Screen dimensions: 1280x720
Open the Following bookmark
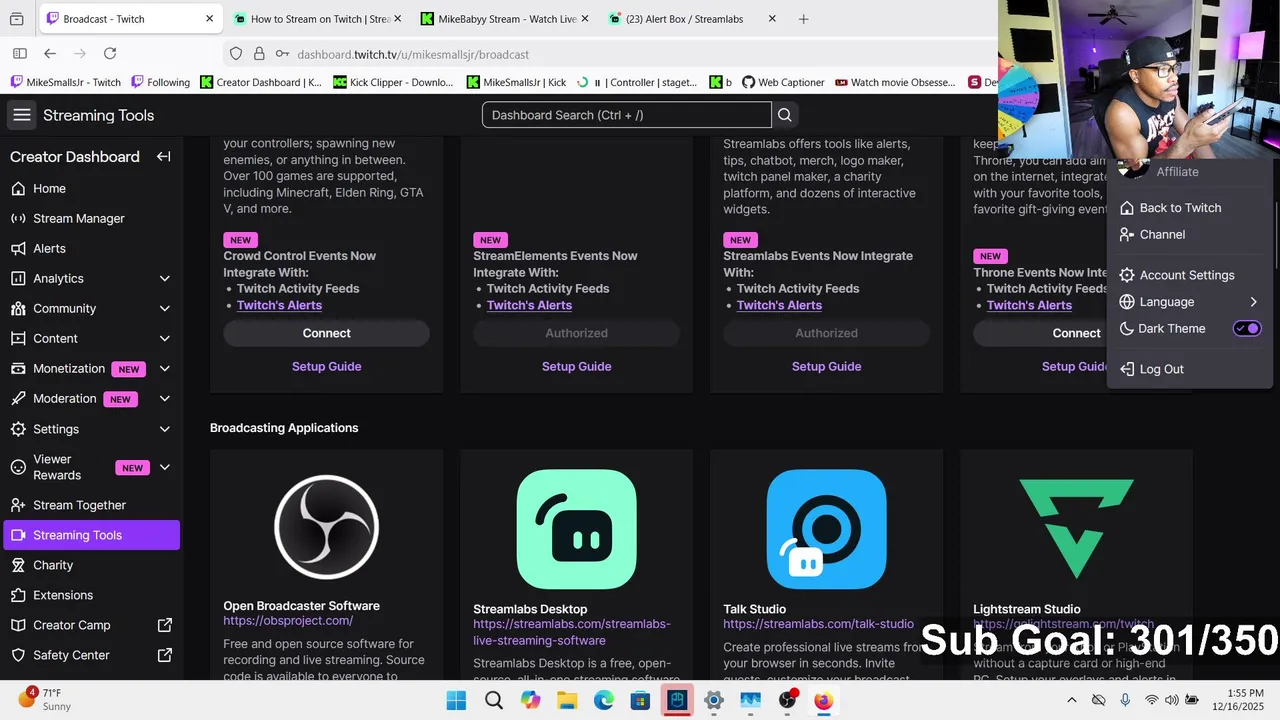(x=160, y=83)
